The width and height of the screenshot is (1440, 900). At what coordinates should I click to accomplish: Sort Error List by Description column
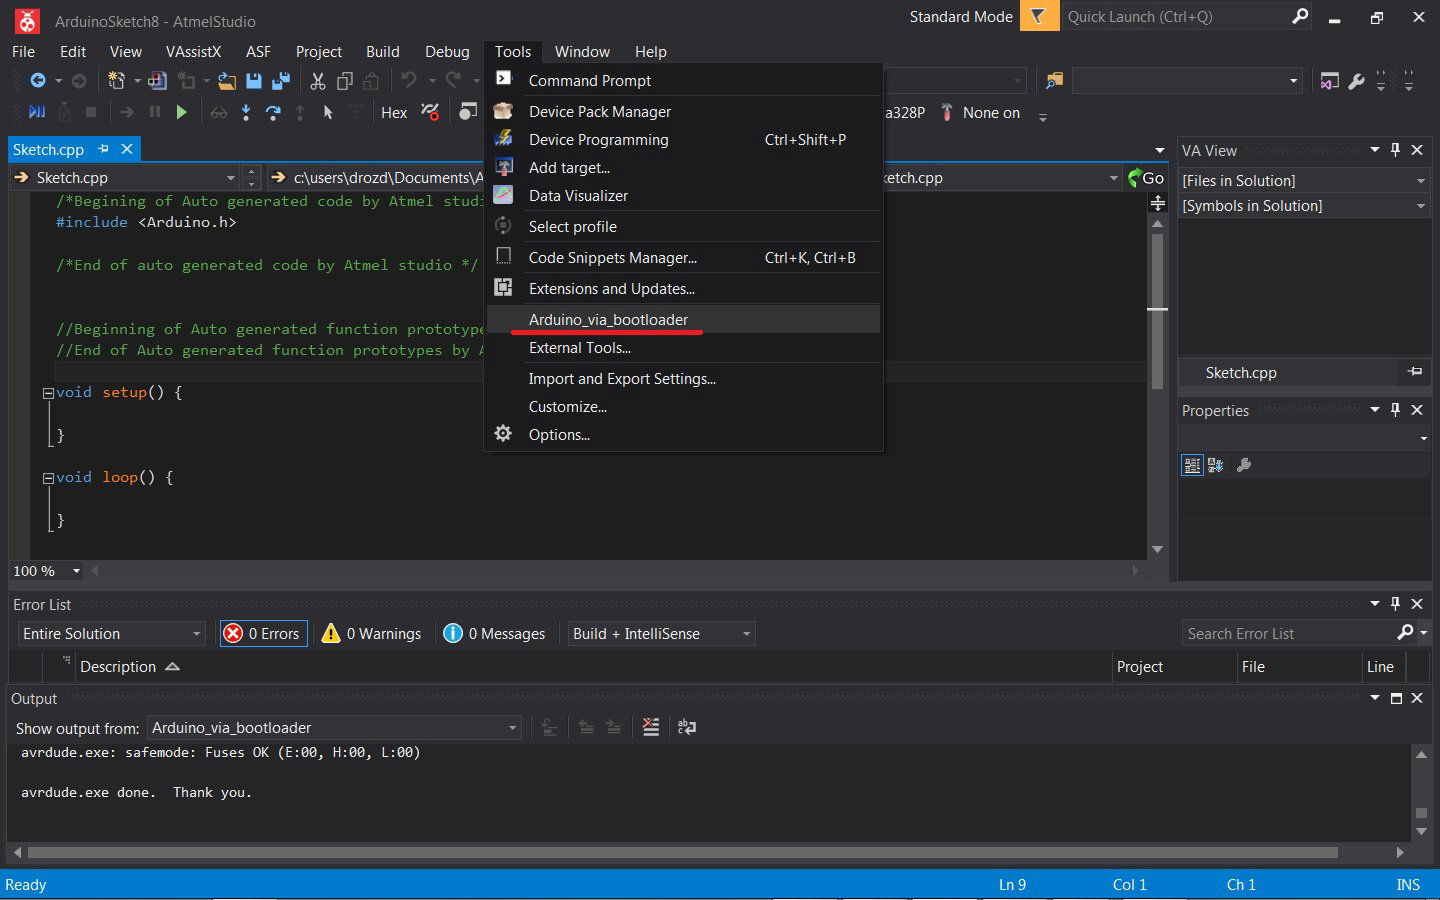click(x=592, y=667)
